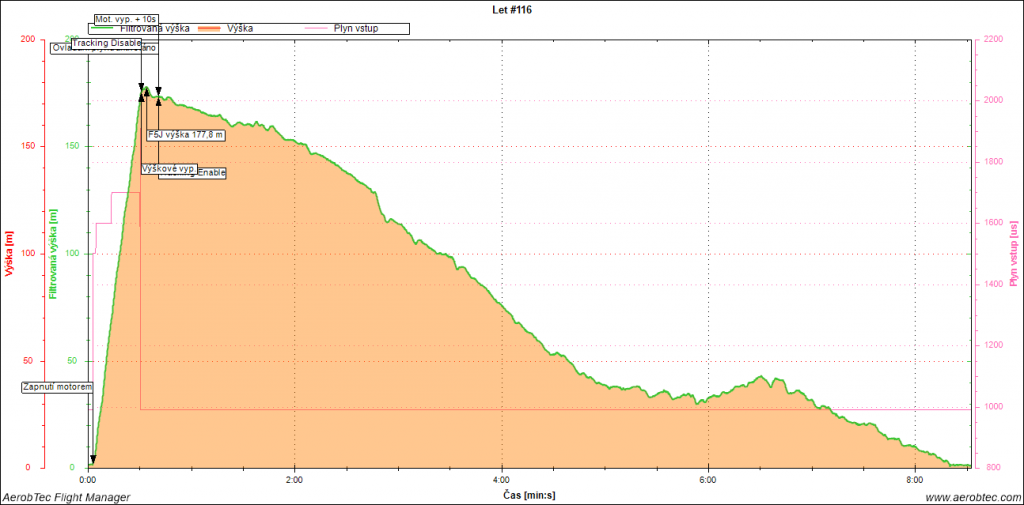Click the 4:00 tick on time axis
Viewport: 1024px width, 505px height.
(501, 479)
